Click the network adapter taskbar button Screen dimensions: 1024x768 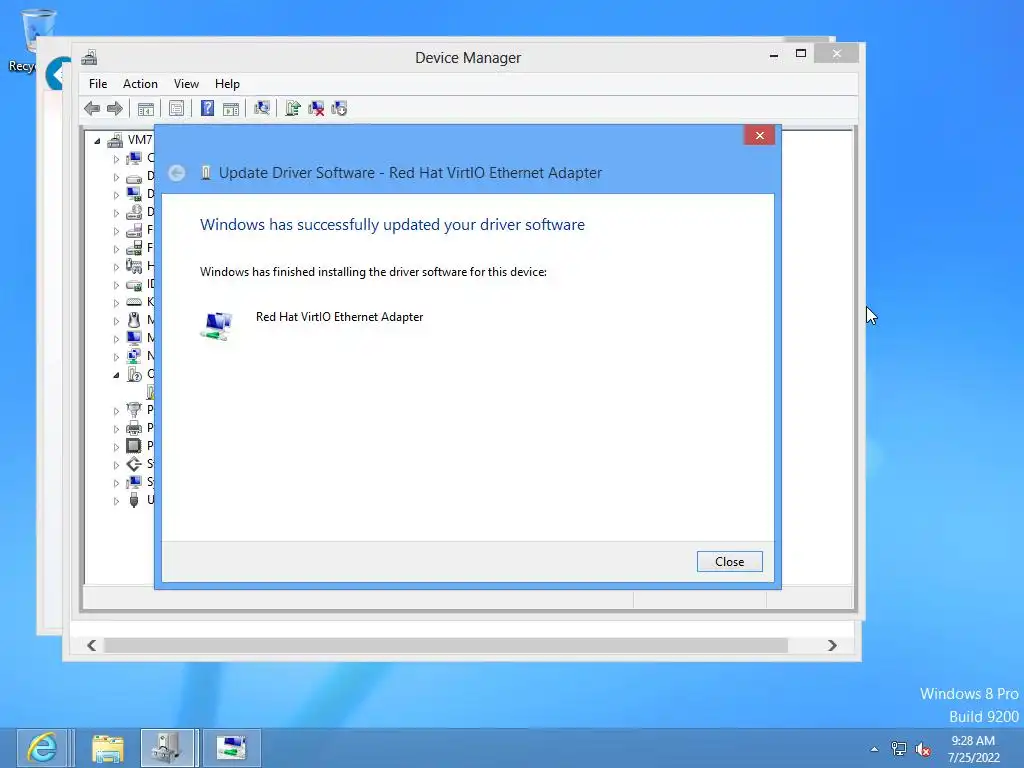click(231, 748)
